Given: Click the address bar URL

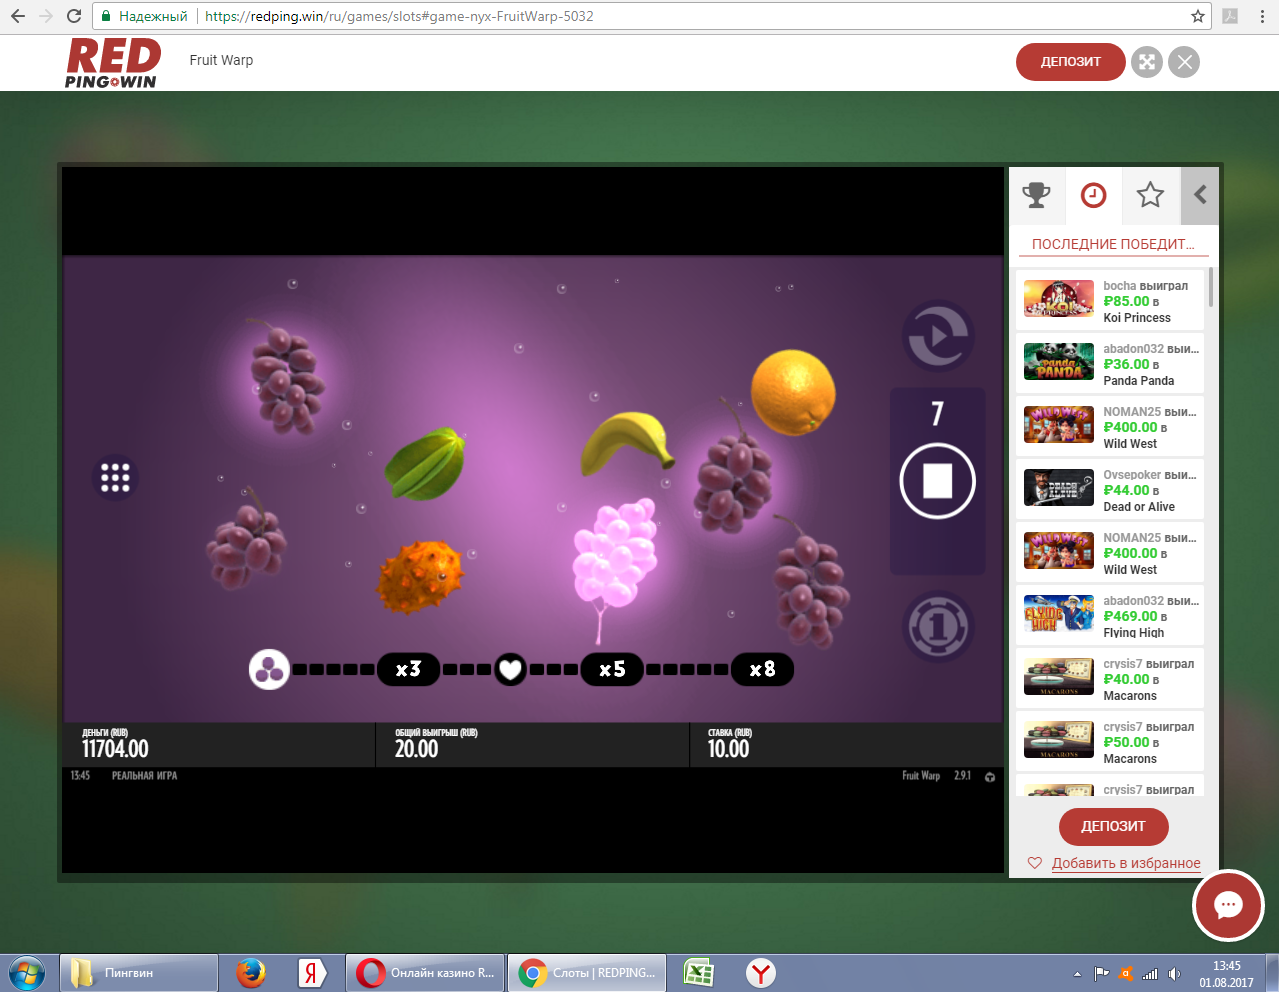Looking at the screenshot, I should point(399,16).
